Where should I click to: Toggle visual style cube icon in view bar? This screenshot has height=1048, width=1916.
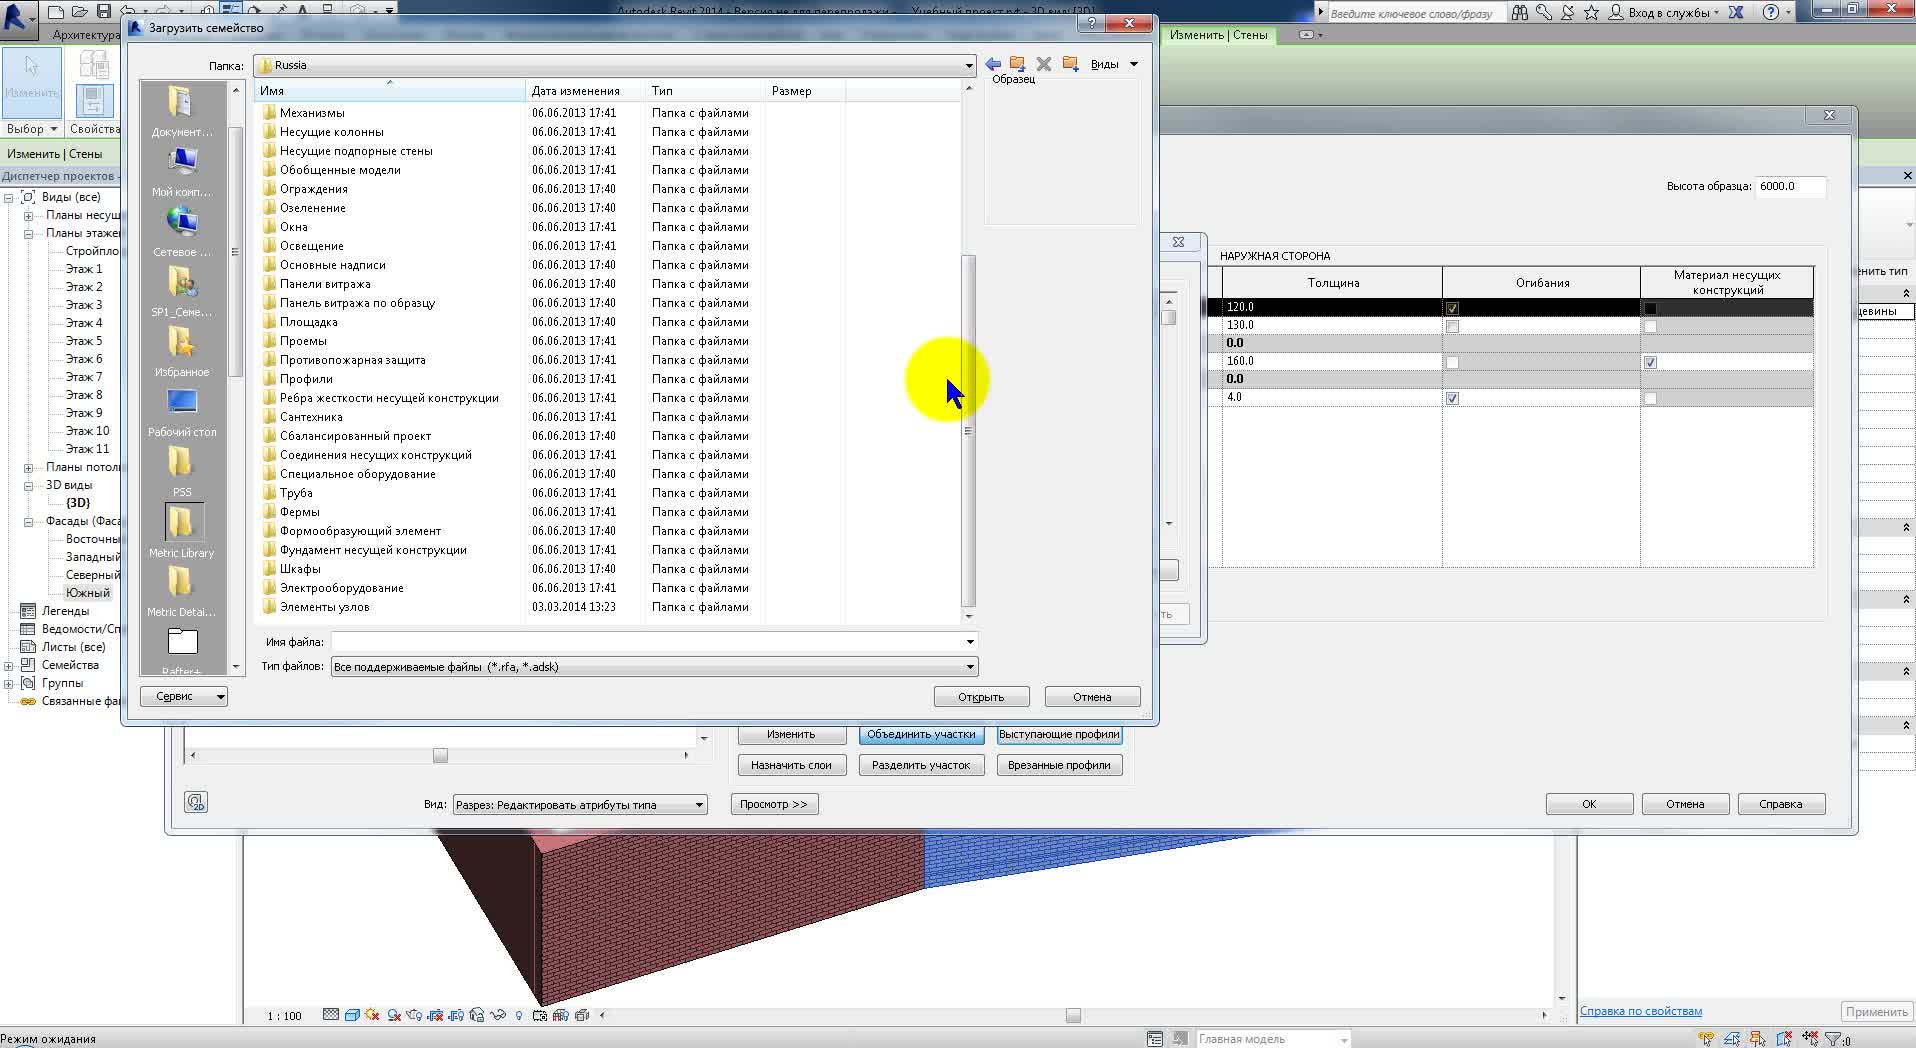[x=352, y=1015]
